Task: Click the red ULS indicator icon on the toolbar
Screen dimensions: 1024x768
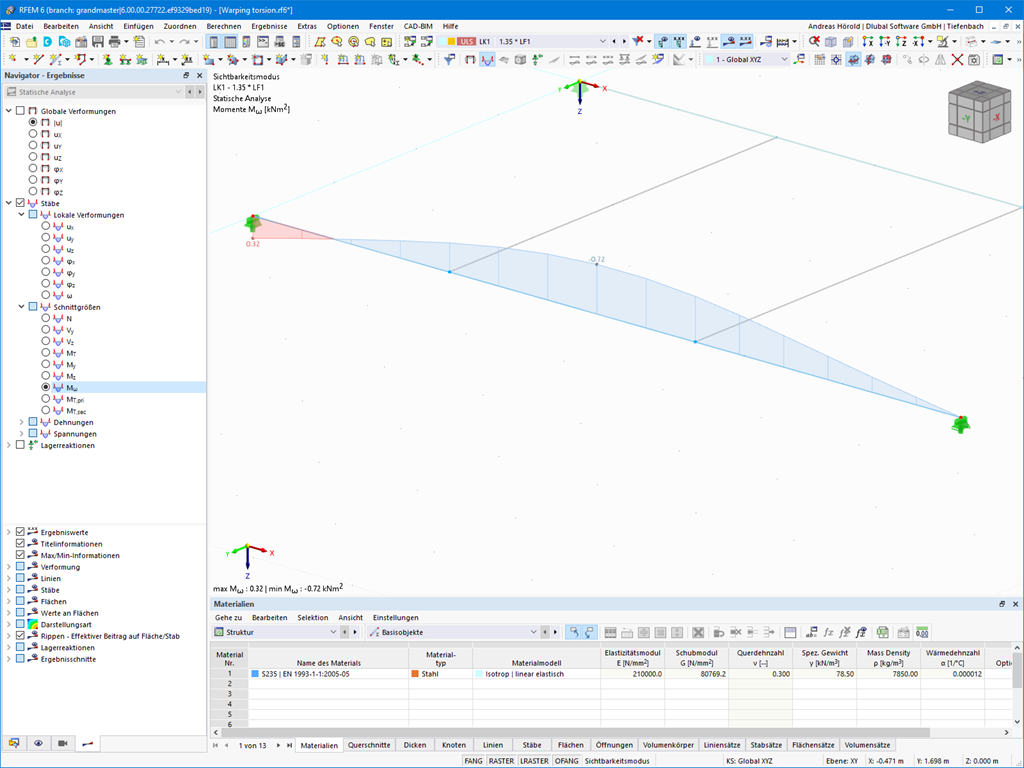Action: point(466,43)
